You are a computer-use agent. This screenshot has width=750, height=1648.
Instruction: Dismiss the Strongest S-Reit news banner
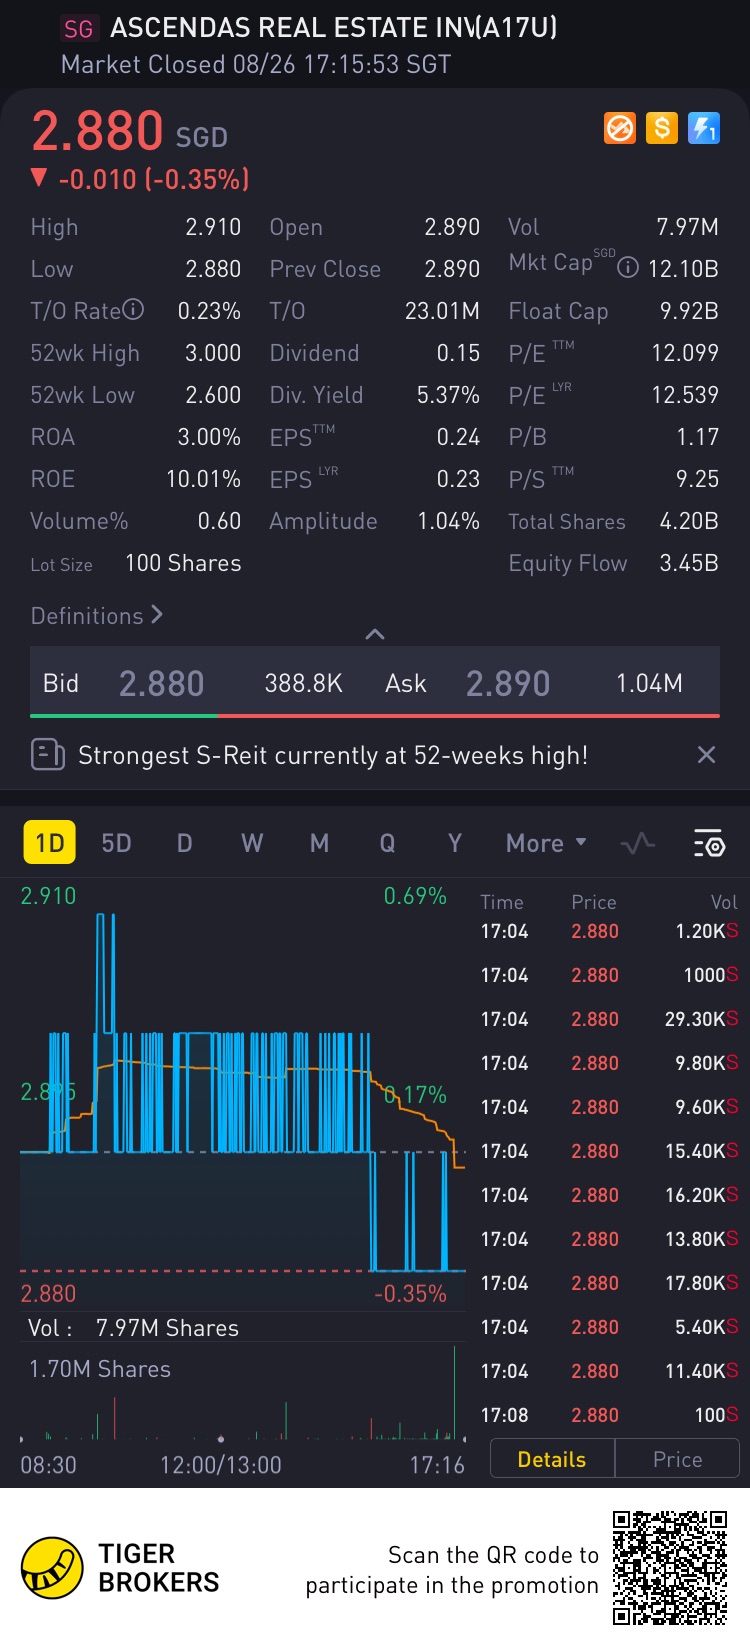pyautogui.click(x=706, y=755)
